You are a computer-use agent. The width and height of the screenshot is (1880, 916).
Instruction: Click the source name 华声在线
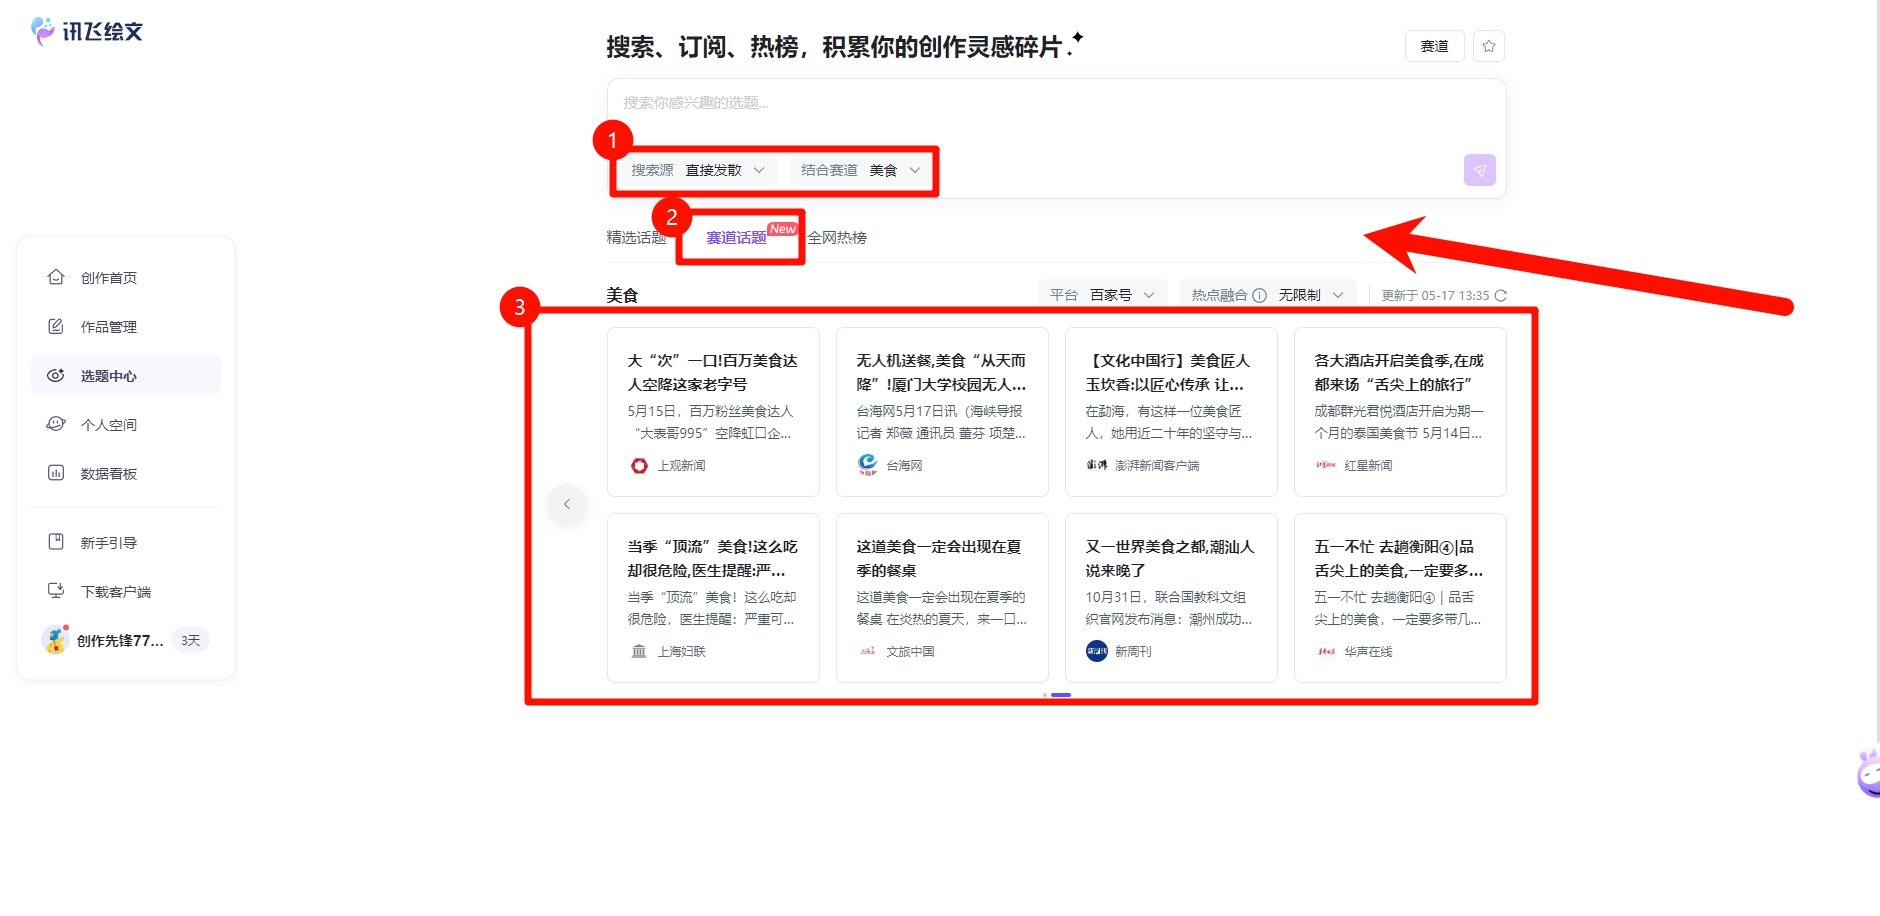tap(1368, 651)
